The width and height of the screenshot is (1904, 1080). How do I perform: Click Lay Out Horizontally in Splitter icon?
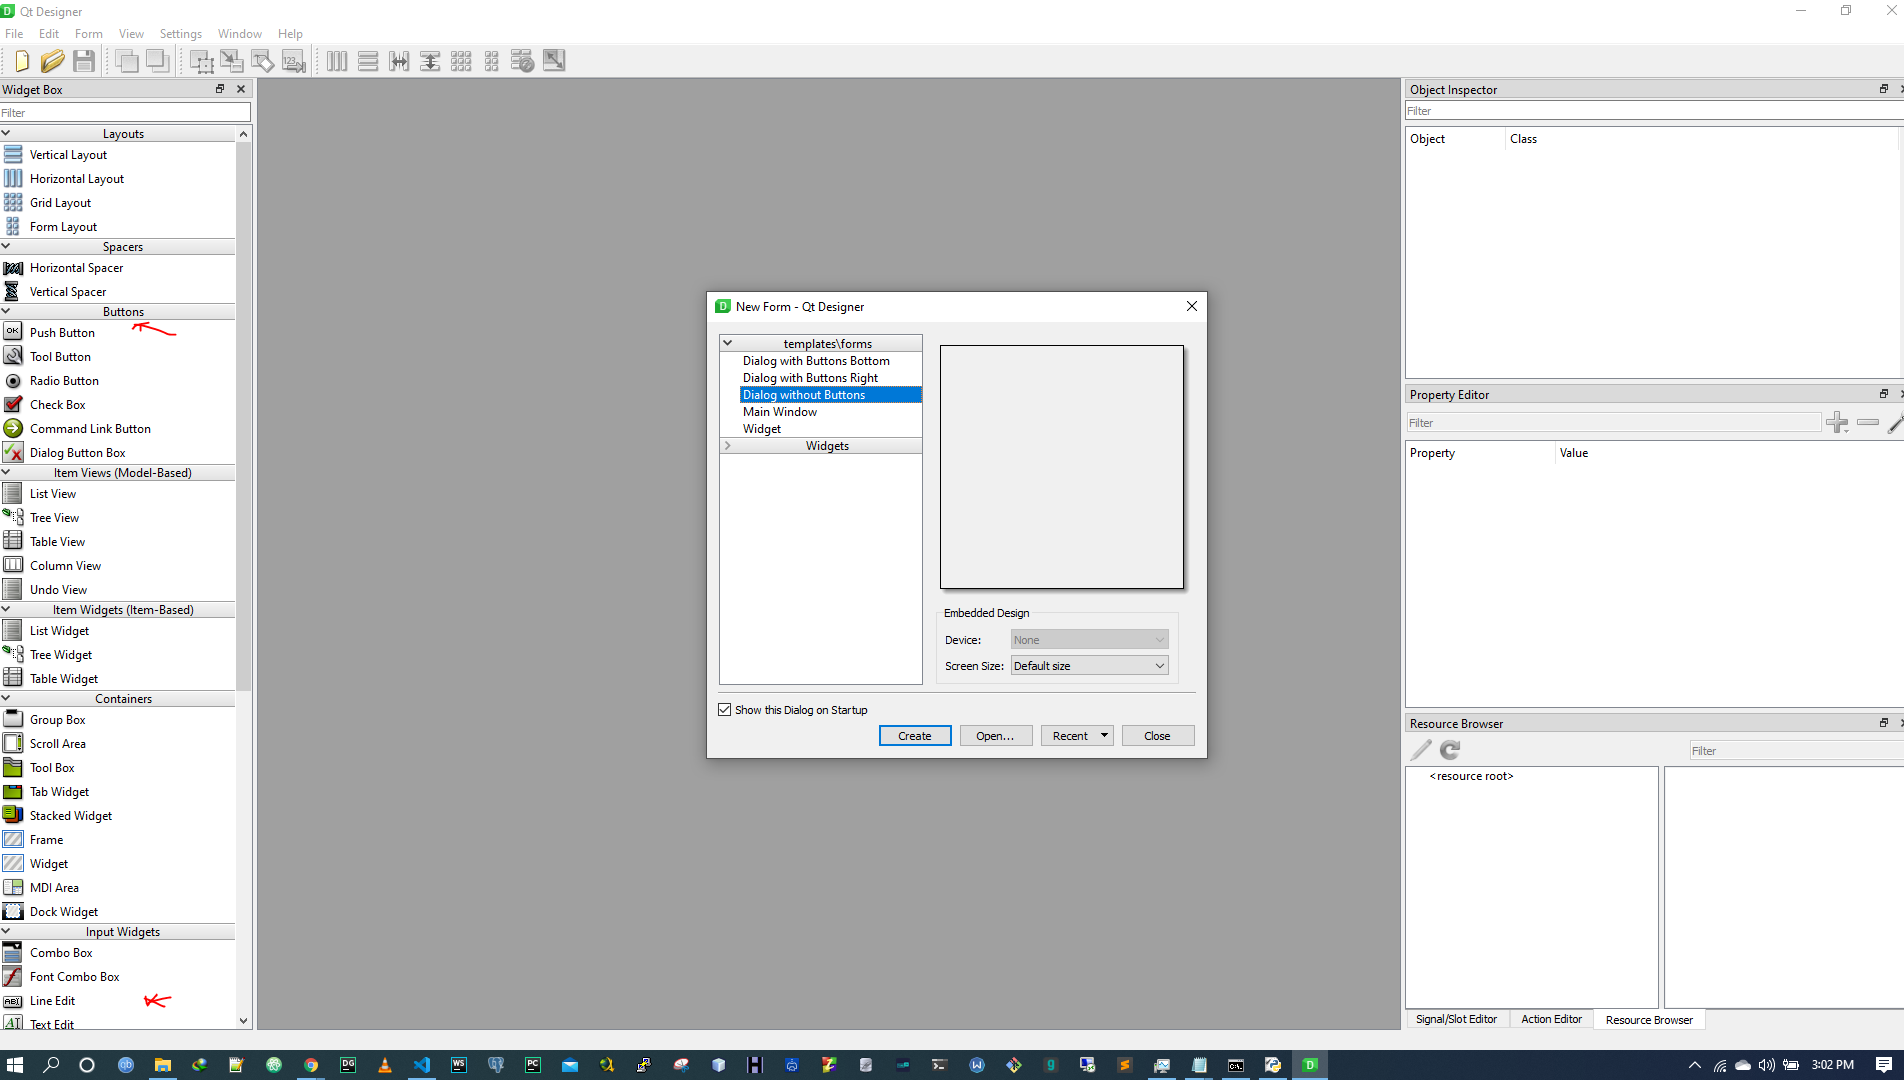(x=399, y=61)
